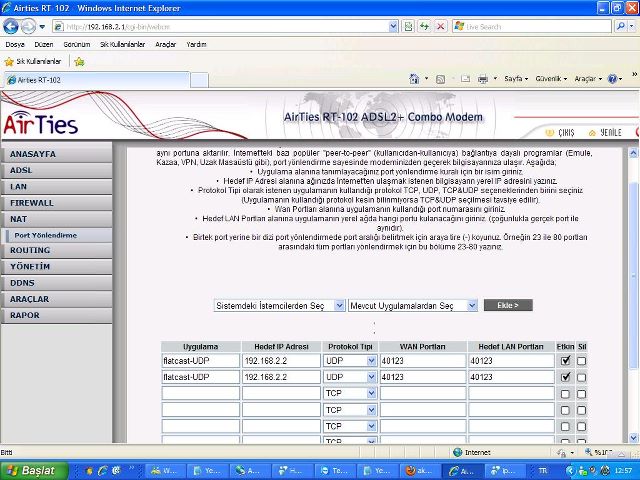Open TCP protocol dropdown in third row
The height and width of the screenshot is (480, 640).
350,393
